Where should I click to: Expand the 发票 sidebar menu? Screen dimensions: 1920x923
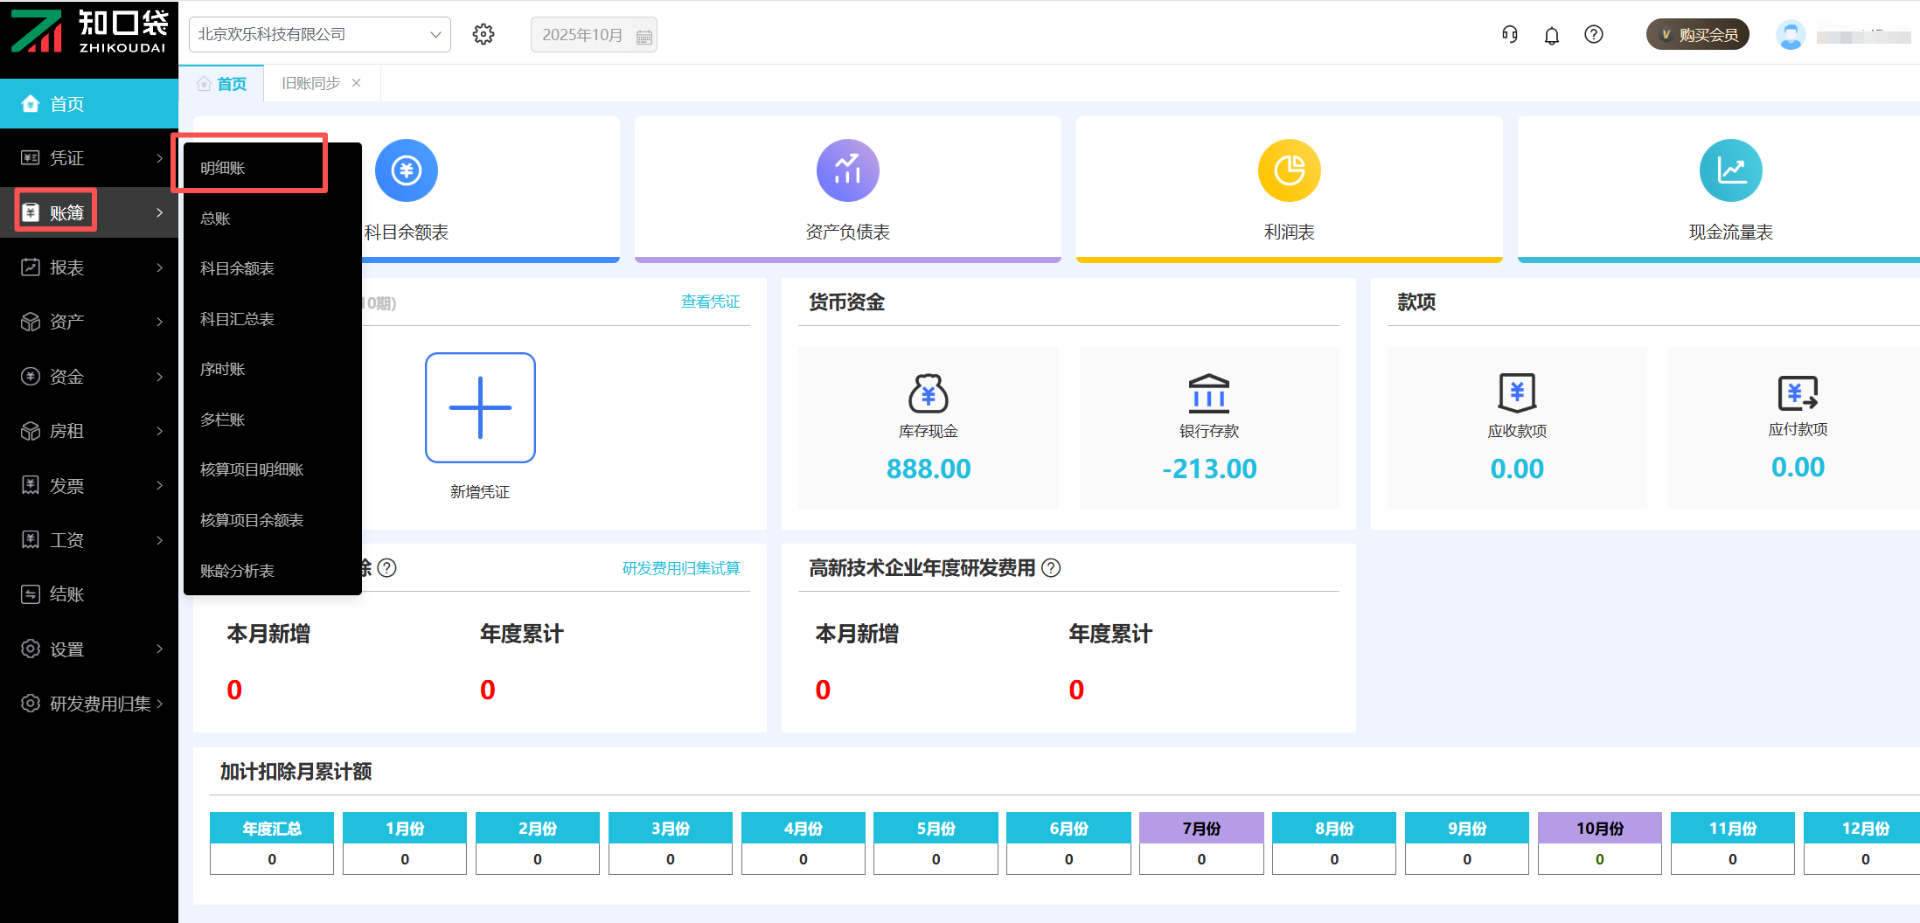click(89, 485)
